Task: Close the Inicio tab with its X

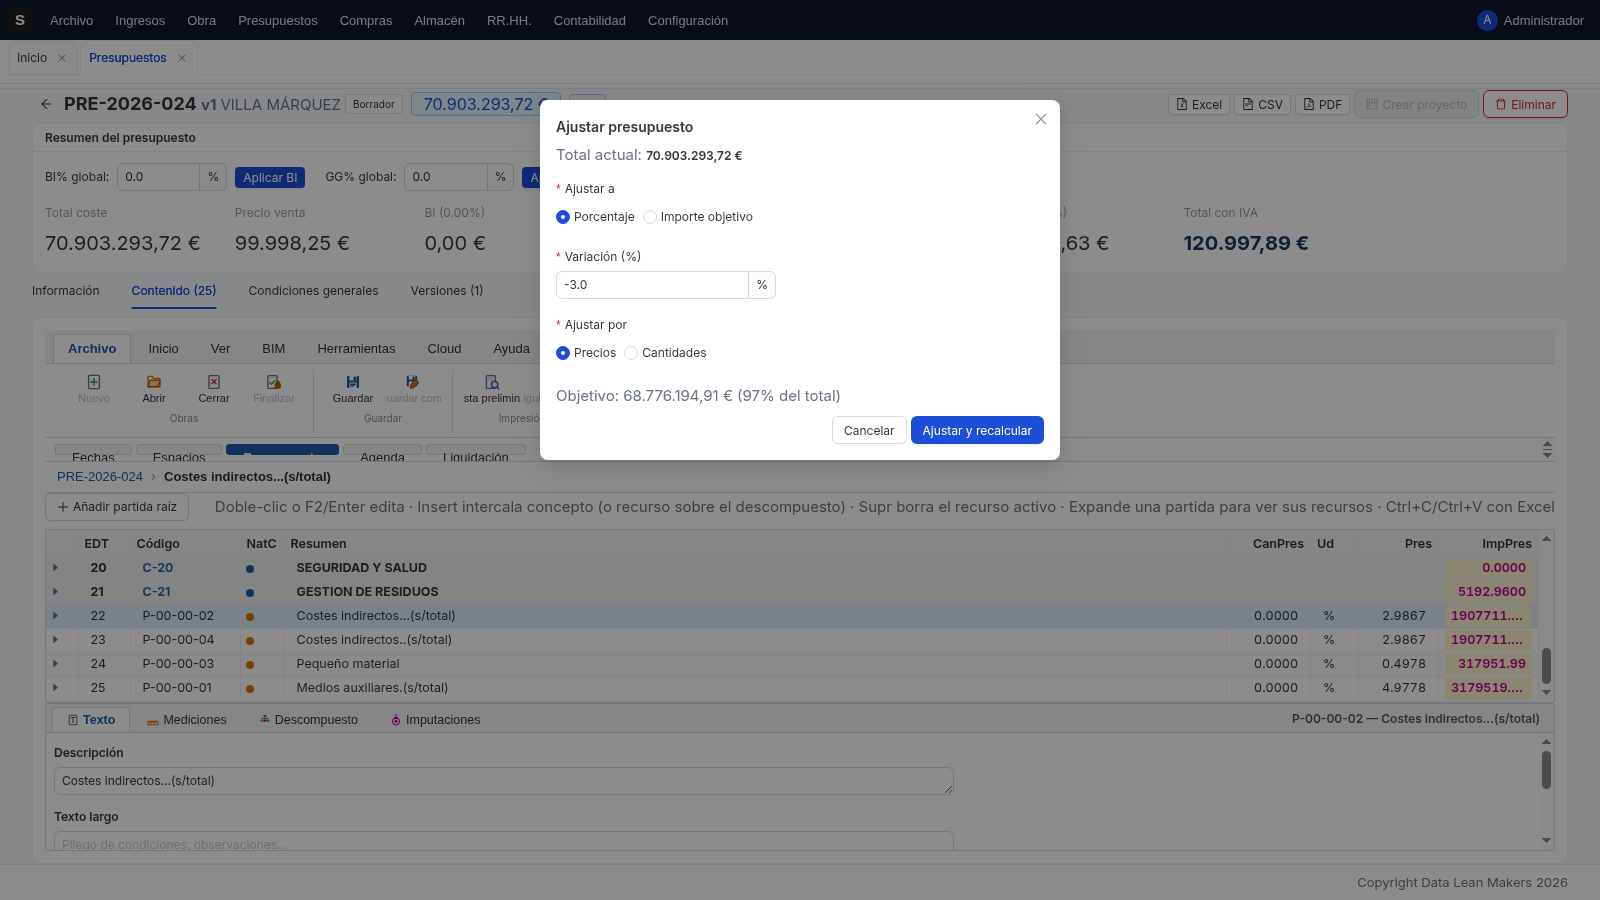Action: click(62, 58)
